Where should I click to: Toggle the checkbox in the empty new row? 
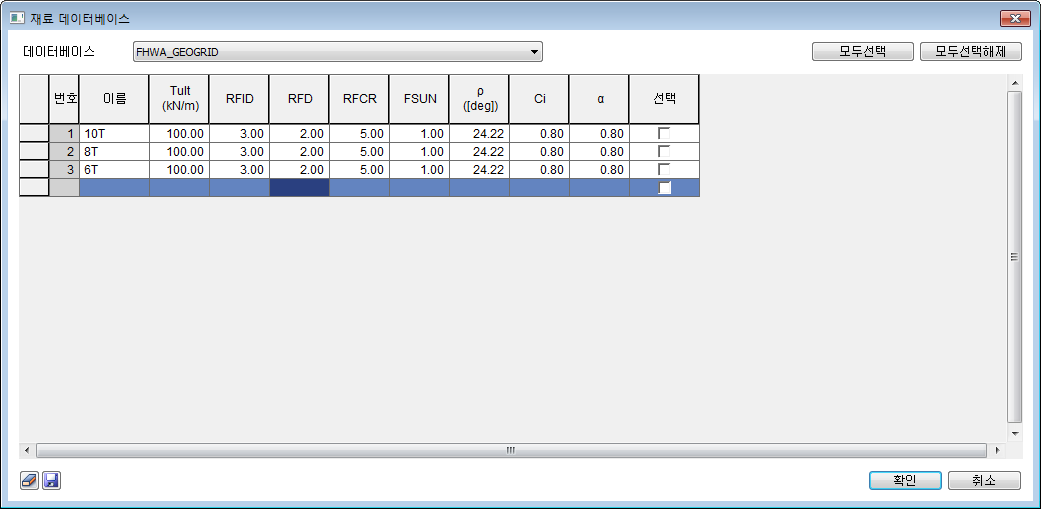[664, 188]
